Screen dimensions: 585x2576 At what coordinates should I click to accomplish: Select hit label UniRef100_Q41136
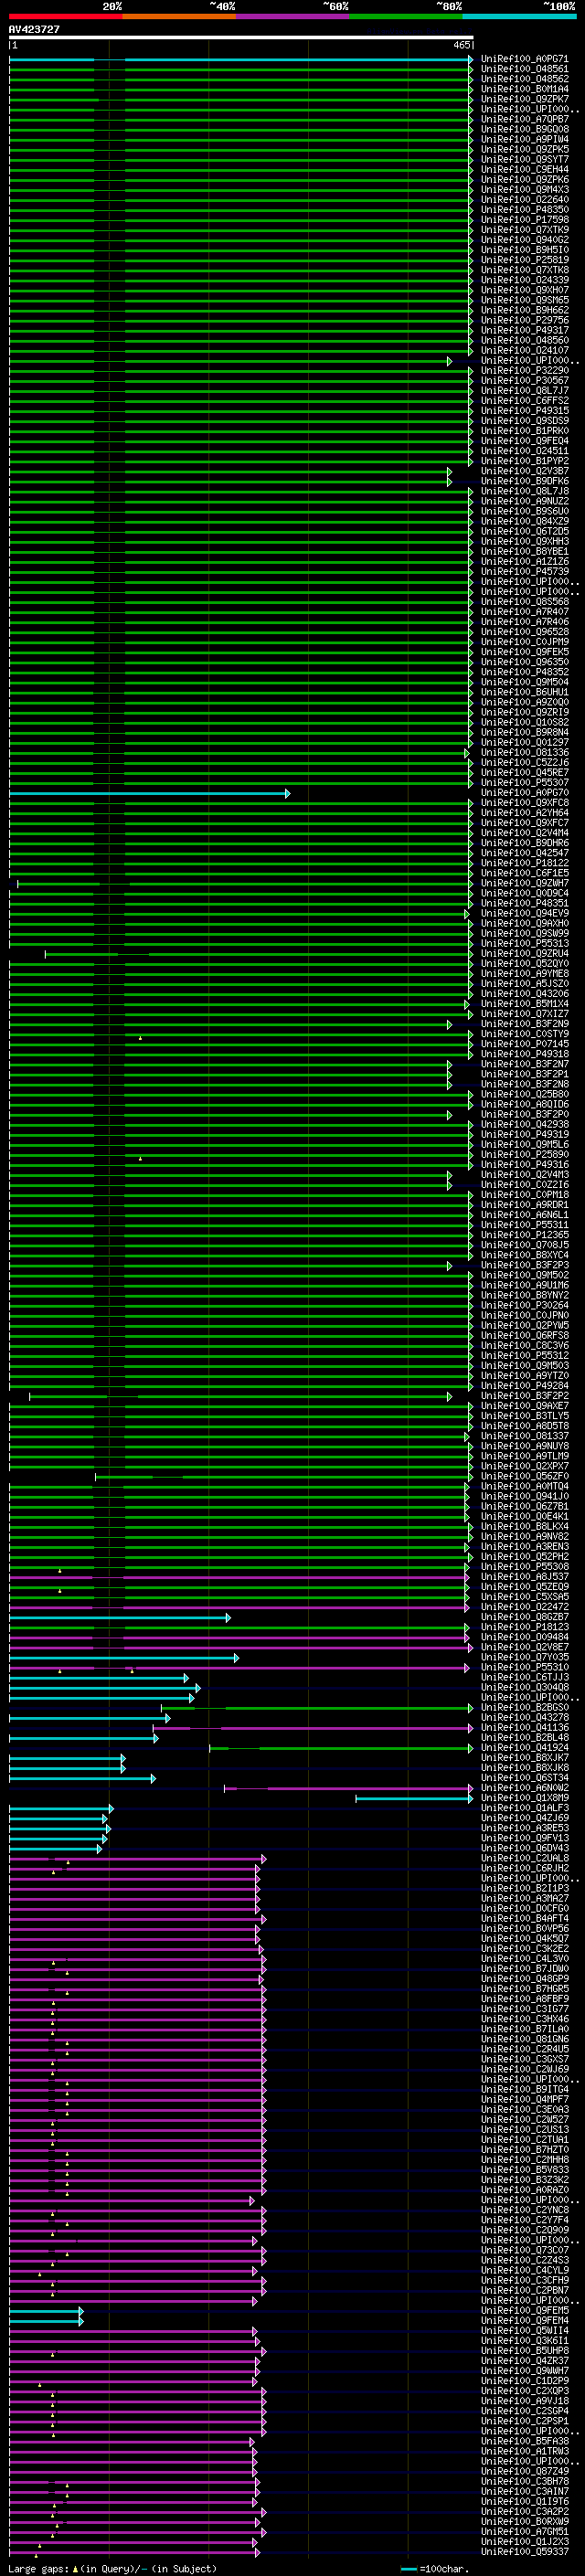pos(524,1728)
